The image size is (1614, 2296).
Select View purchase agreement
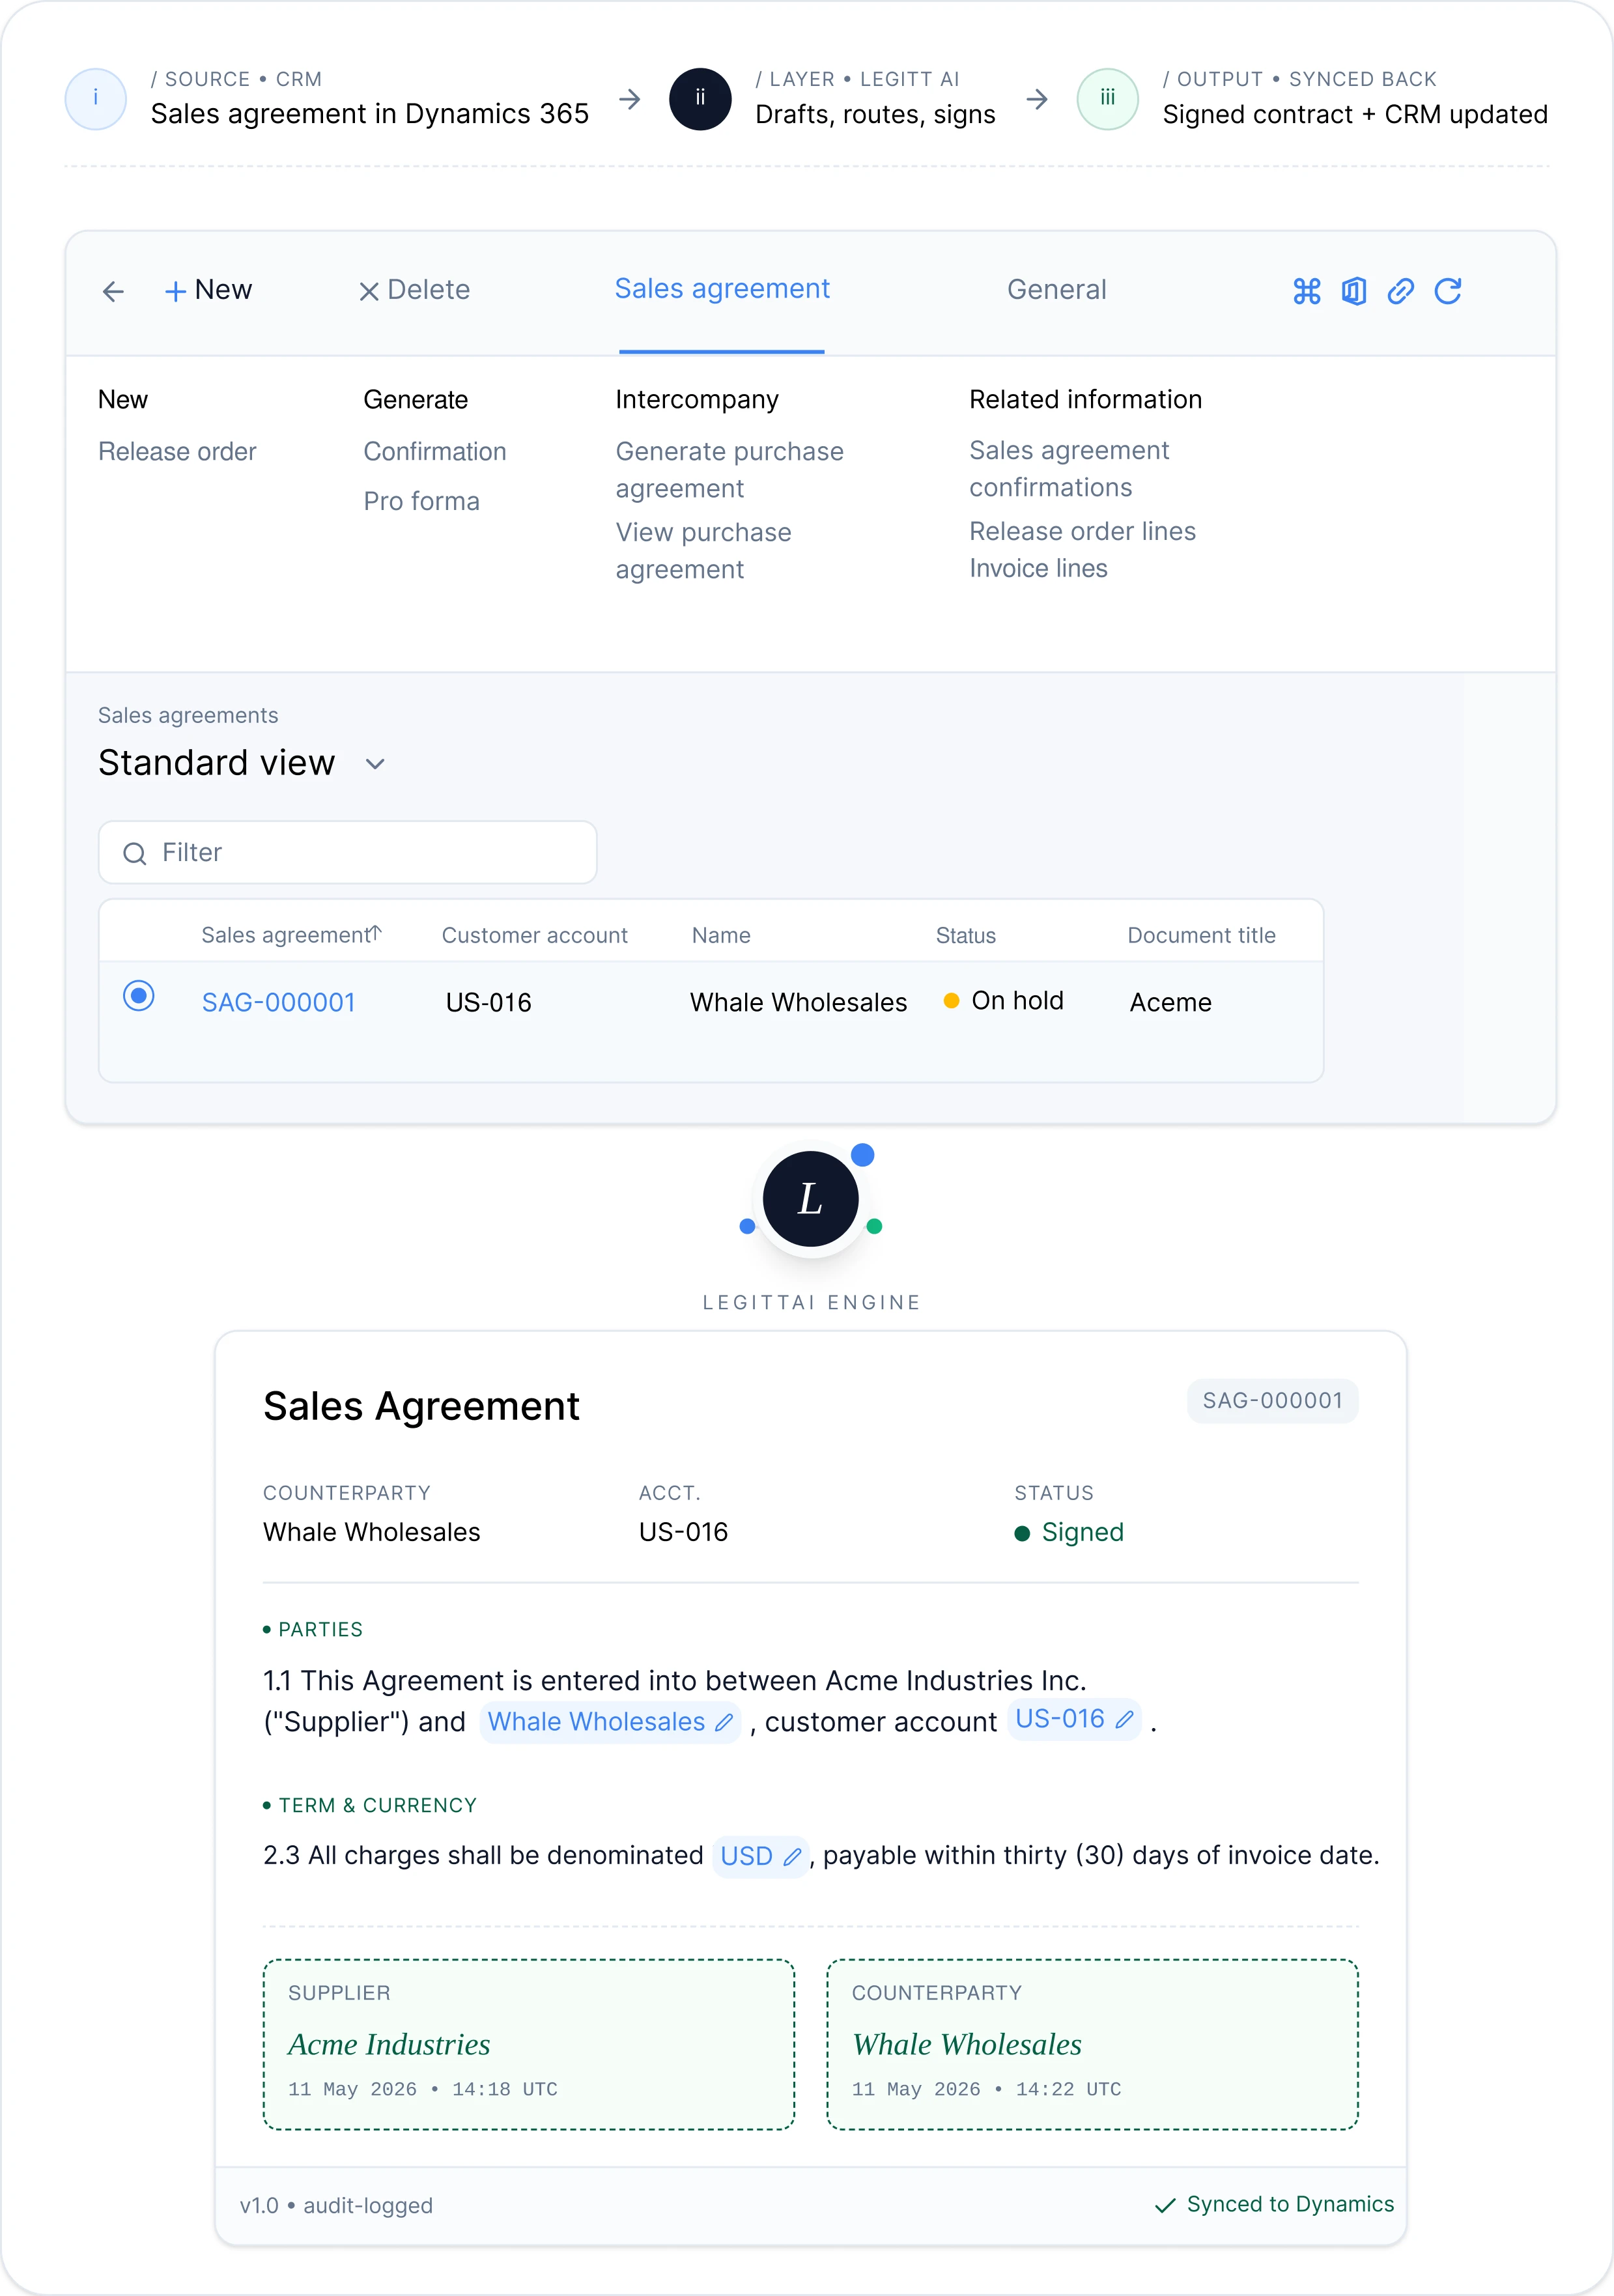[x=703, y=550]
